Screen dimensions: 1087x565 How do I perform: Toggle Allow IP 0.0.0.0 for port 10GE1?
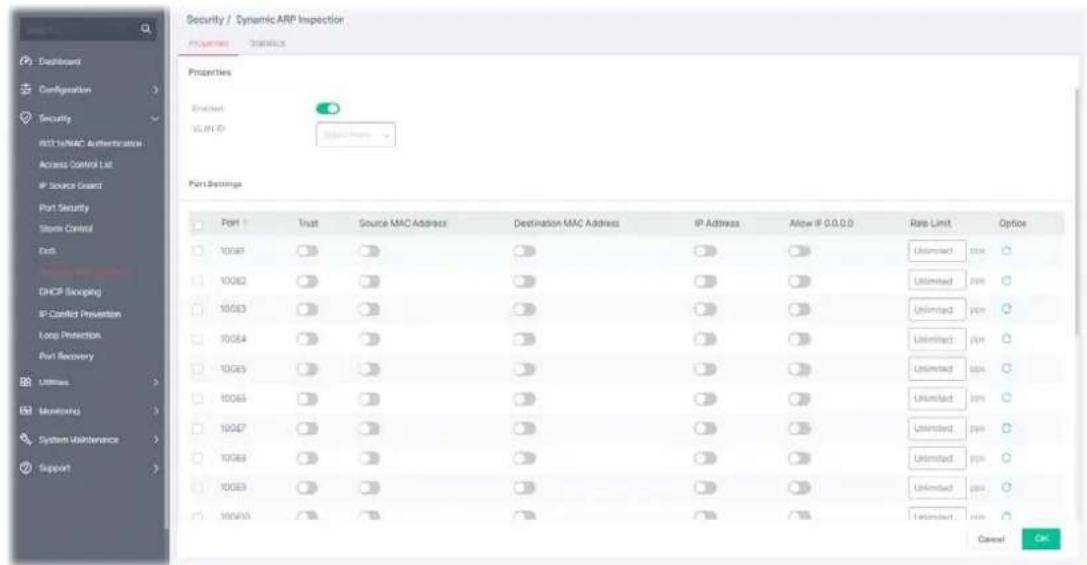(799, 251)
